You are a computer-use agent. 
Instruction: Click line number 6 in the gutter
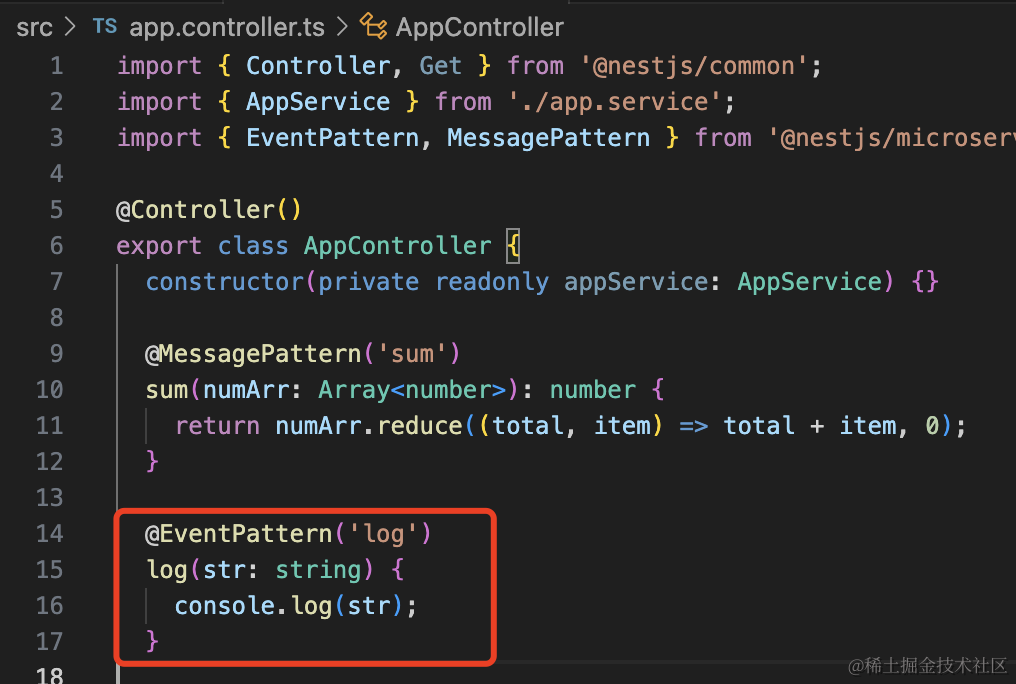pos(55,246)
